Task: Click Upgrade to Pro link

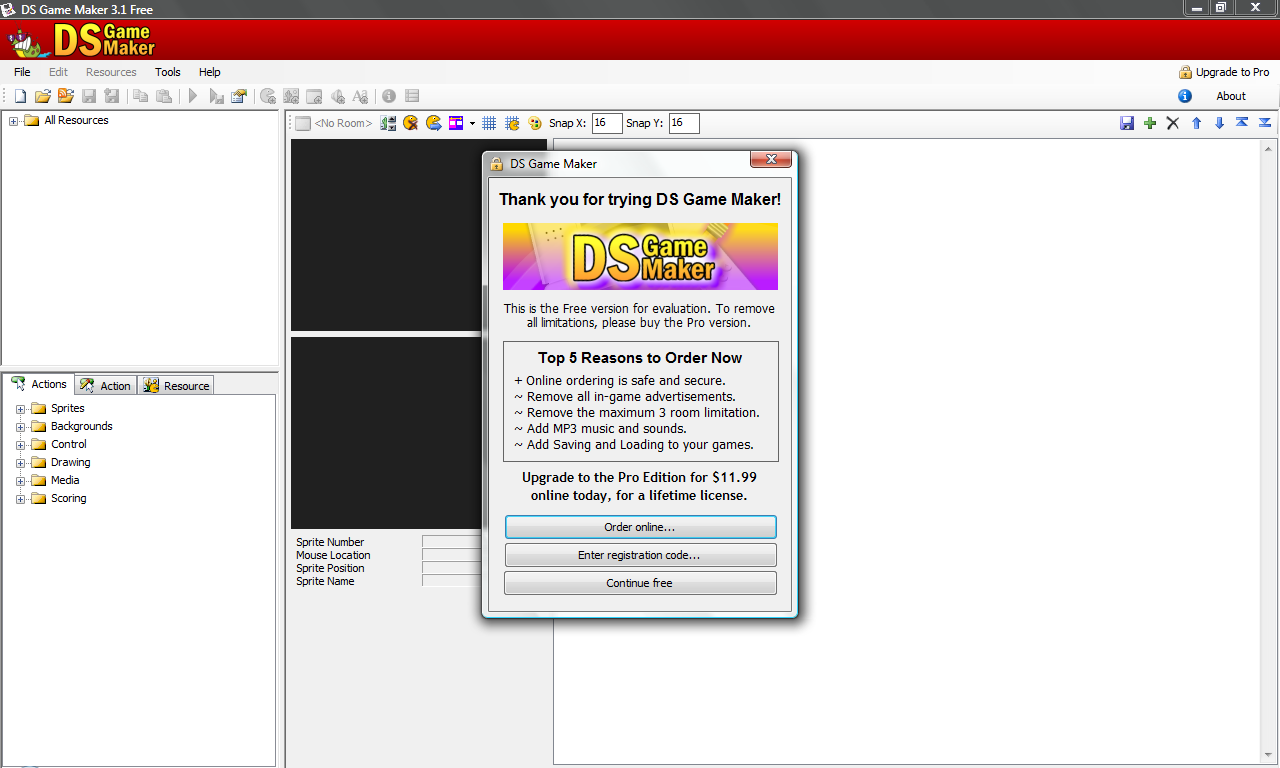Action: coord(1224,72)
